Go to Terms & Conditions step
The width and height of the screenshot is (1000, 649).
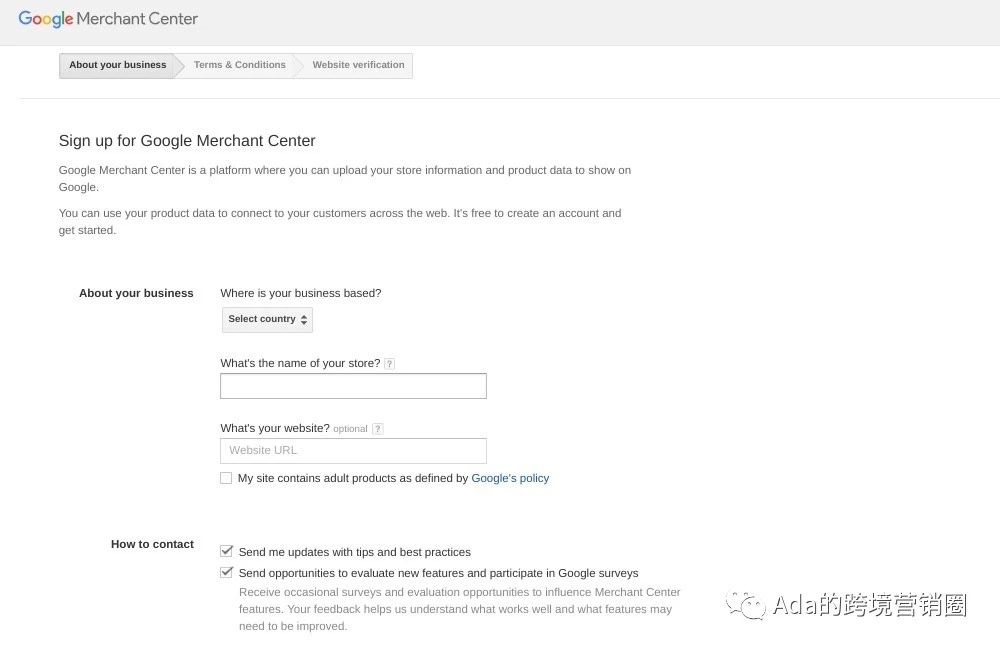[240, 65]
